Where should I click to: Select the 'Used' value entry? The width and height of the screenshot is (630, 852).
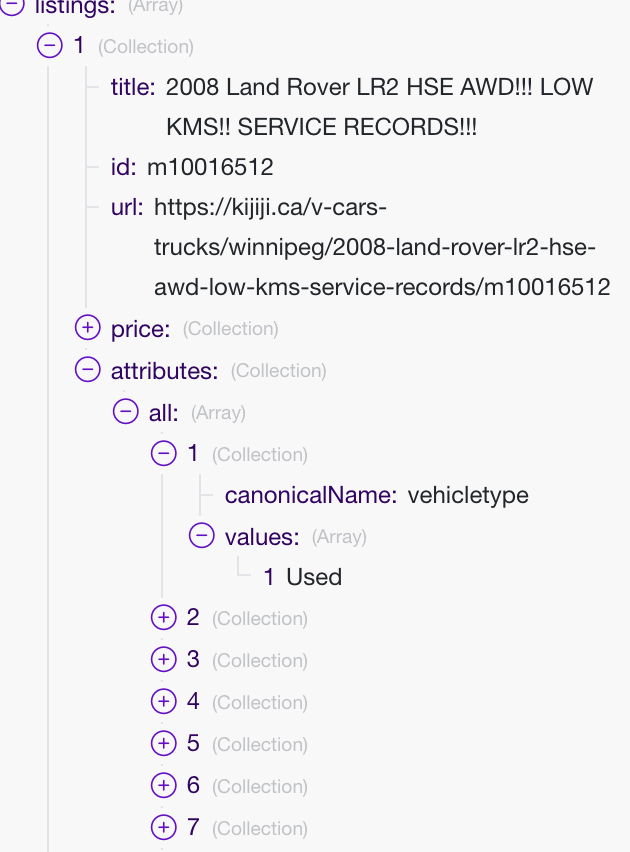[314, 577]
